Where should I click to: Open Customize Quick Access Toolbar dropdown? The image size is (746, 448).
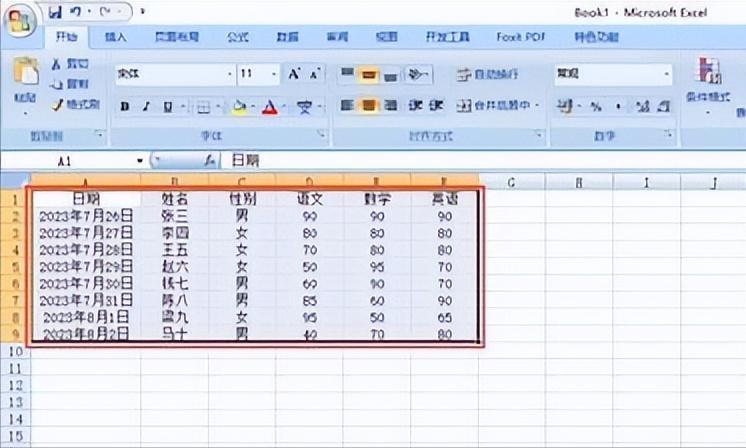point(142,12)
